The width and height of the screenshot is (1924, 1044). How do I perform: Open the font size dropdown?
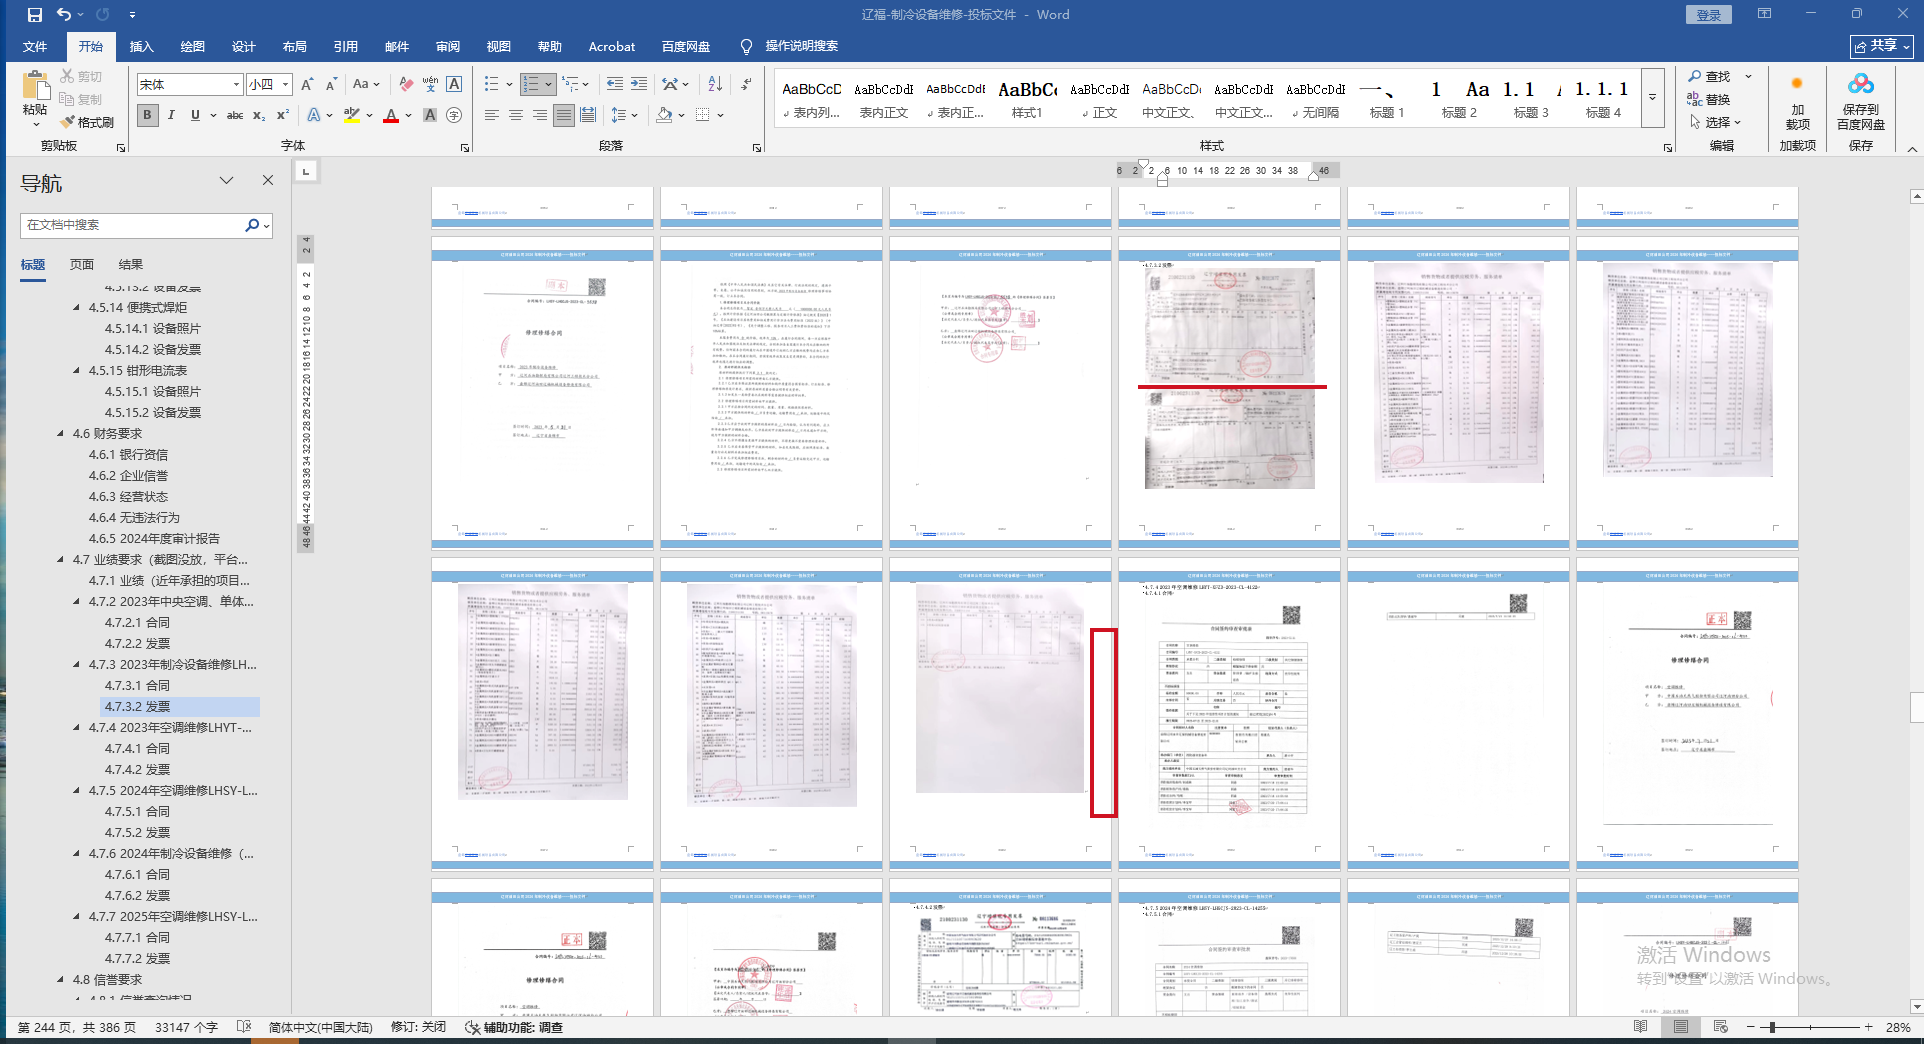pyautogui.click(x=286, y=85)
